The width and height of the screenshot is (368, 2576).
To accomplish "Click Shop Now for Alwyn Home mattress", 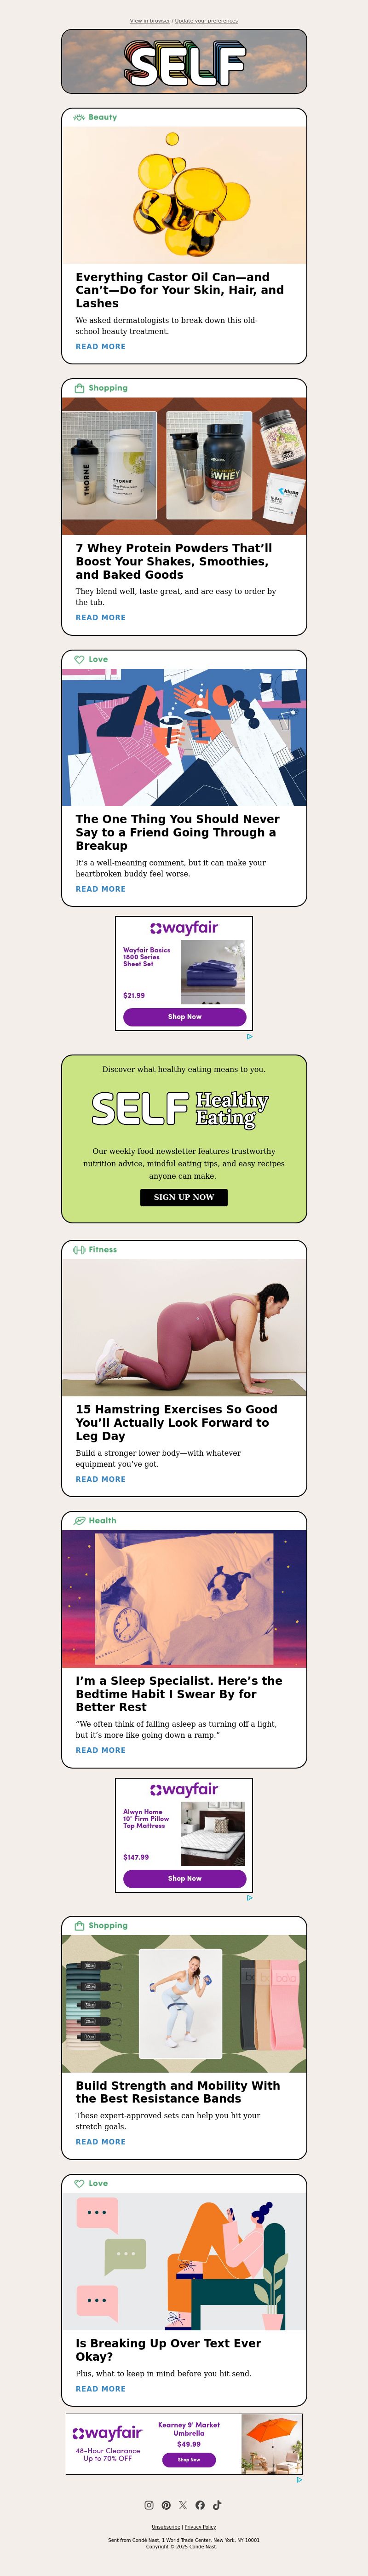I will click(x=185, y=1878).
